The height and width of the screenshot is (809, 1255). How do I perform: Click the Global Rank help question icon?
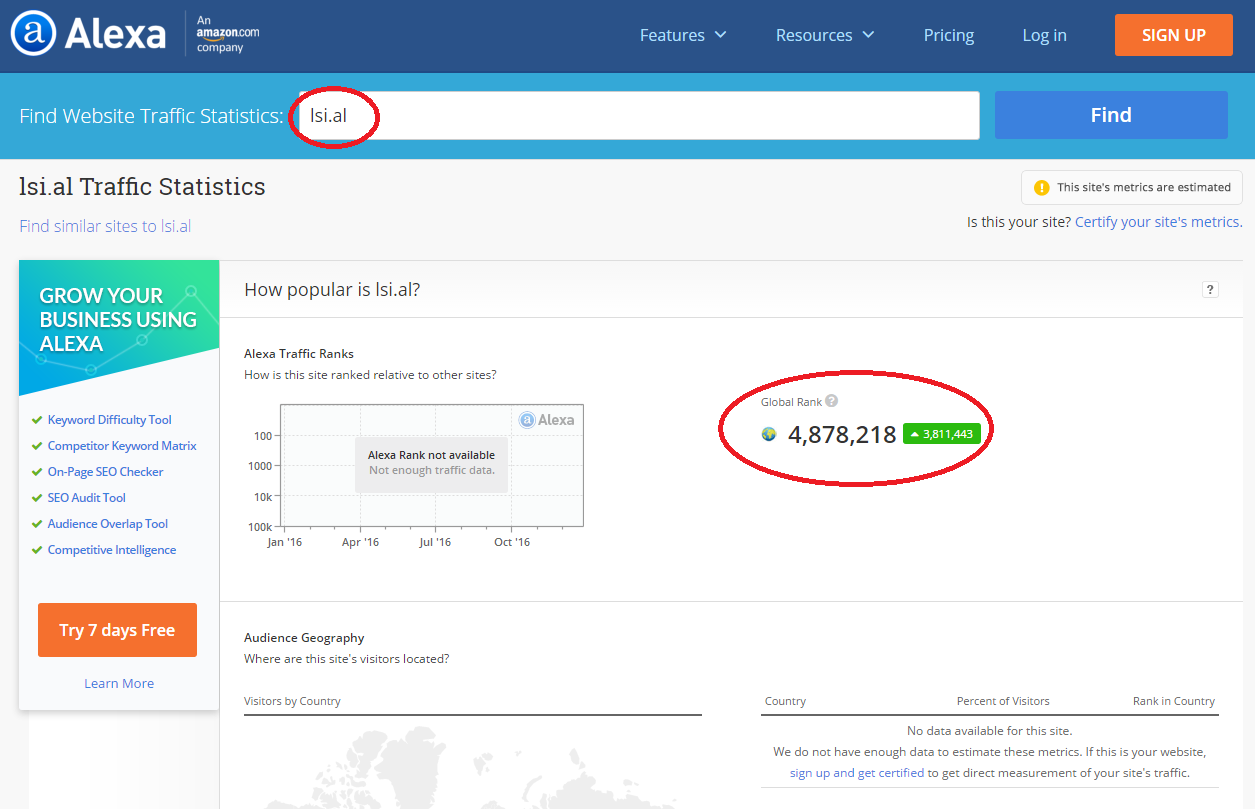pos(831,401)
